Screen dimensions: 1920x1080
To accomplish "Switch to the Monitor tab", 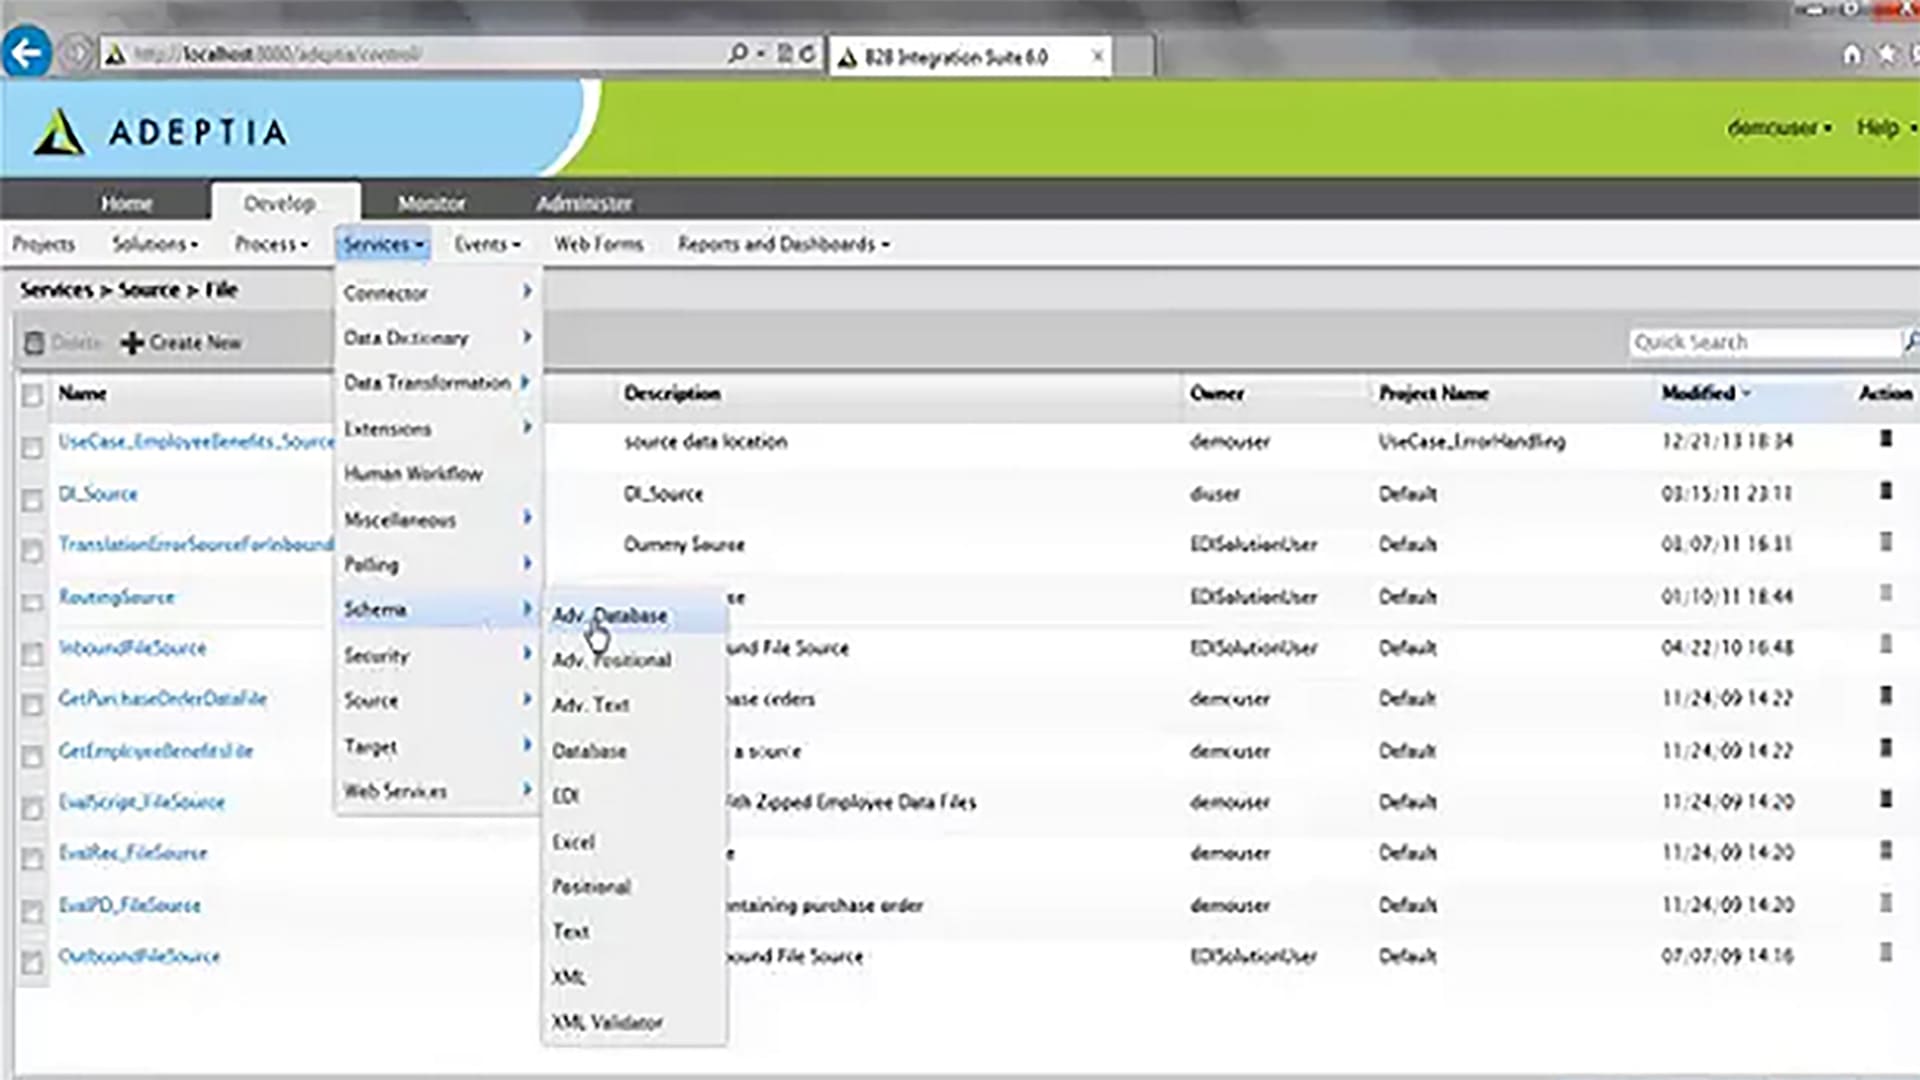I will [431, 203].
